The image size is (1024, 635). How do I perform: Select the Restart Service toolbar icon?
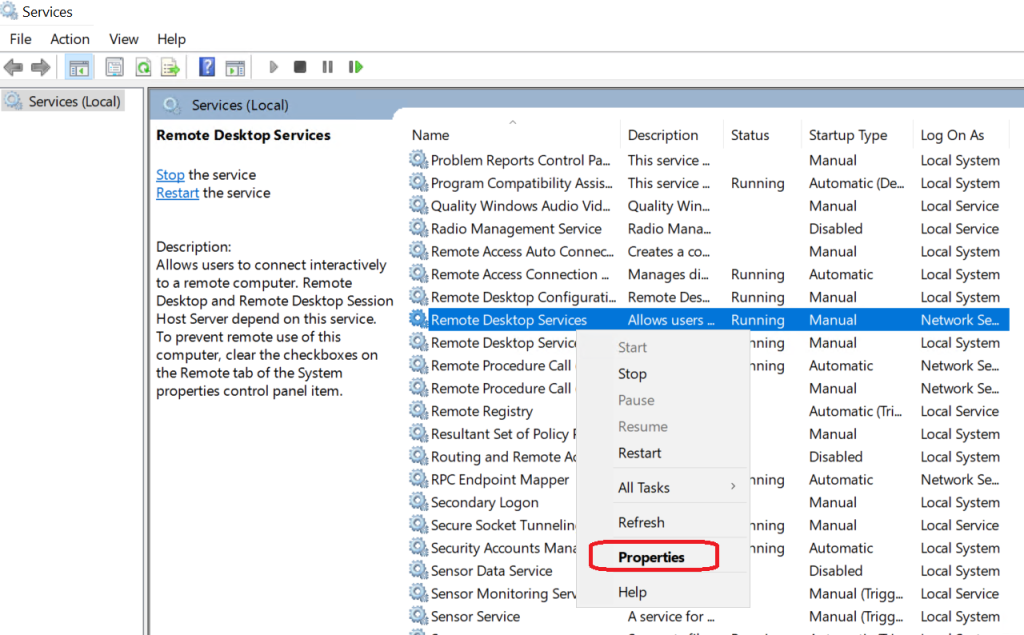356,66
